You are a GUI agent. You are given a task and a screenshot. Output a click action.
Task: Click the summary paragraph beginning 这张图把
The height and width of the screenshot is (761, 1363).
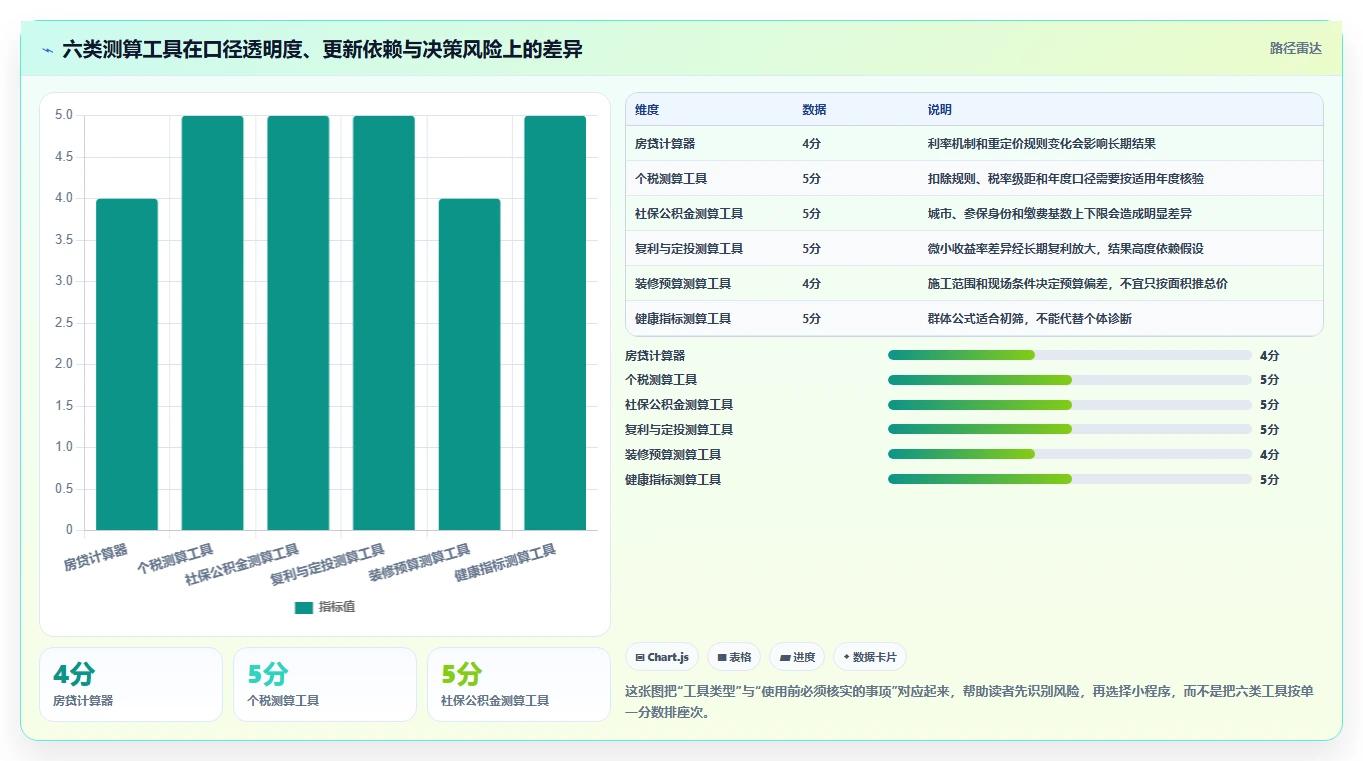(x=970, y=702)
